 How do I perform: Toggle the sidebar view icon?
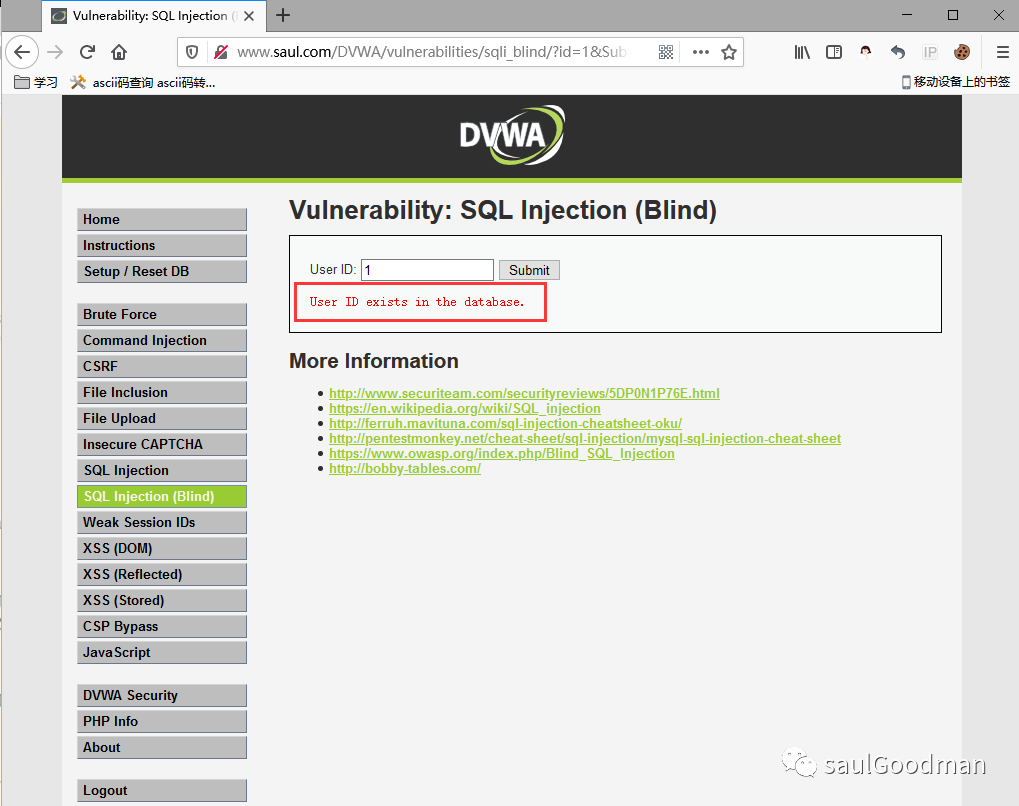click(x=834, y=52)
